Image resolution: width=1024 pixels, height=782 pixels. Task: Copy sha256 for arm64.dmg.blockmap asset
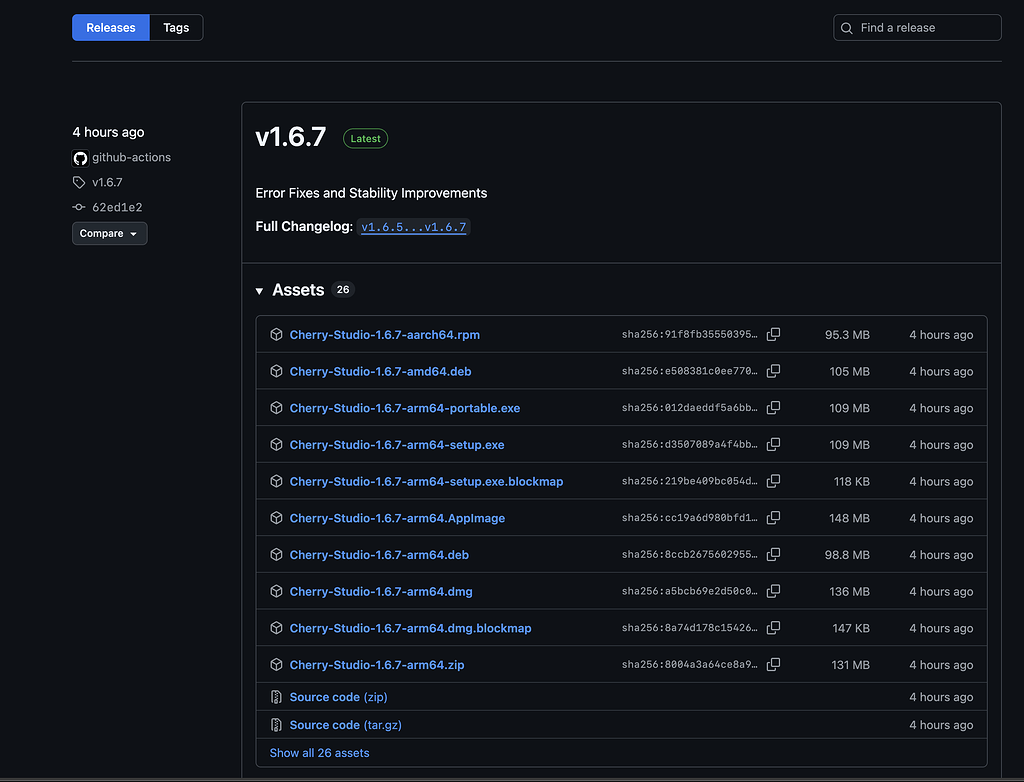click(x=773, y=628)
